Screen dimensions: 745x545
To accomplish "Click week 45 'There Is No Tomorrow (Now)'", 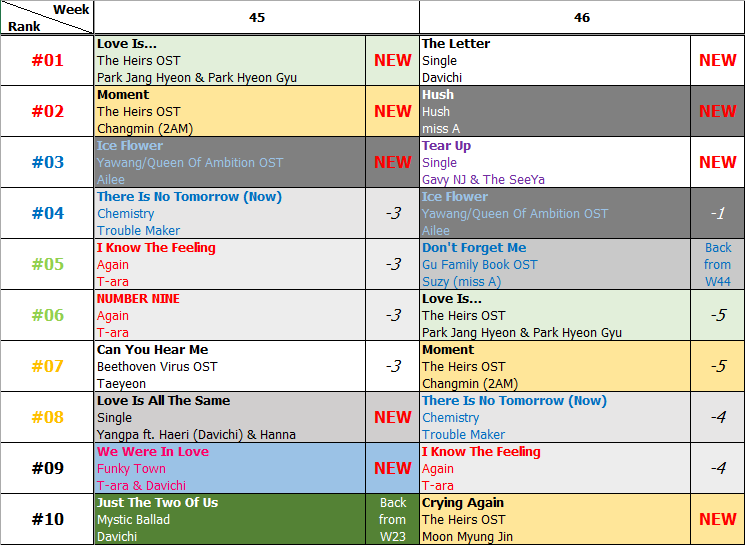I will (x=230, y=213).
